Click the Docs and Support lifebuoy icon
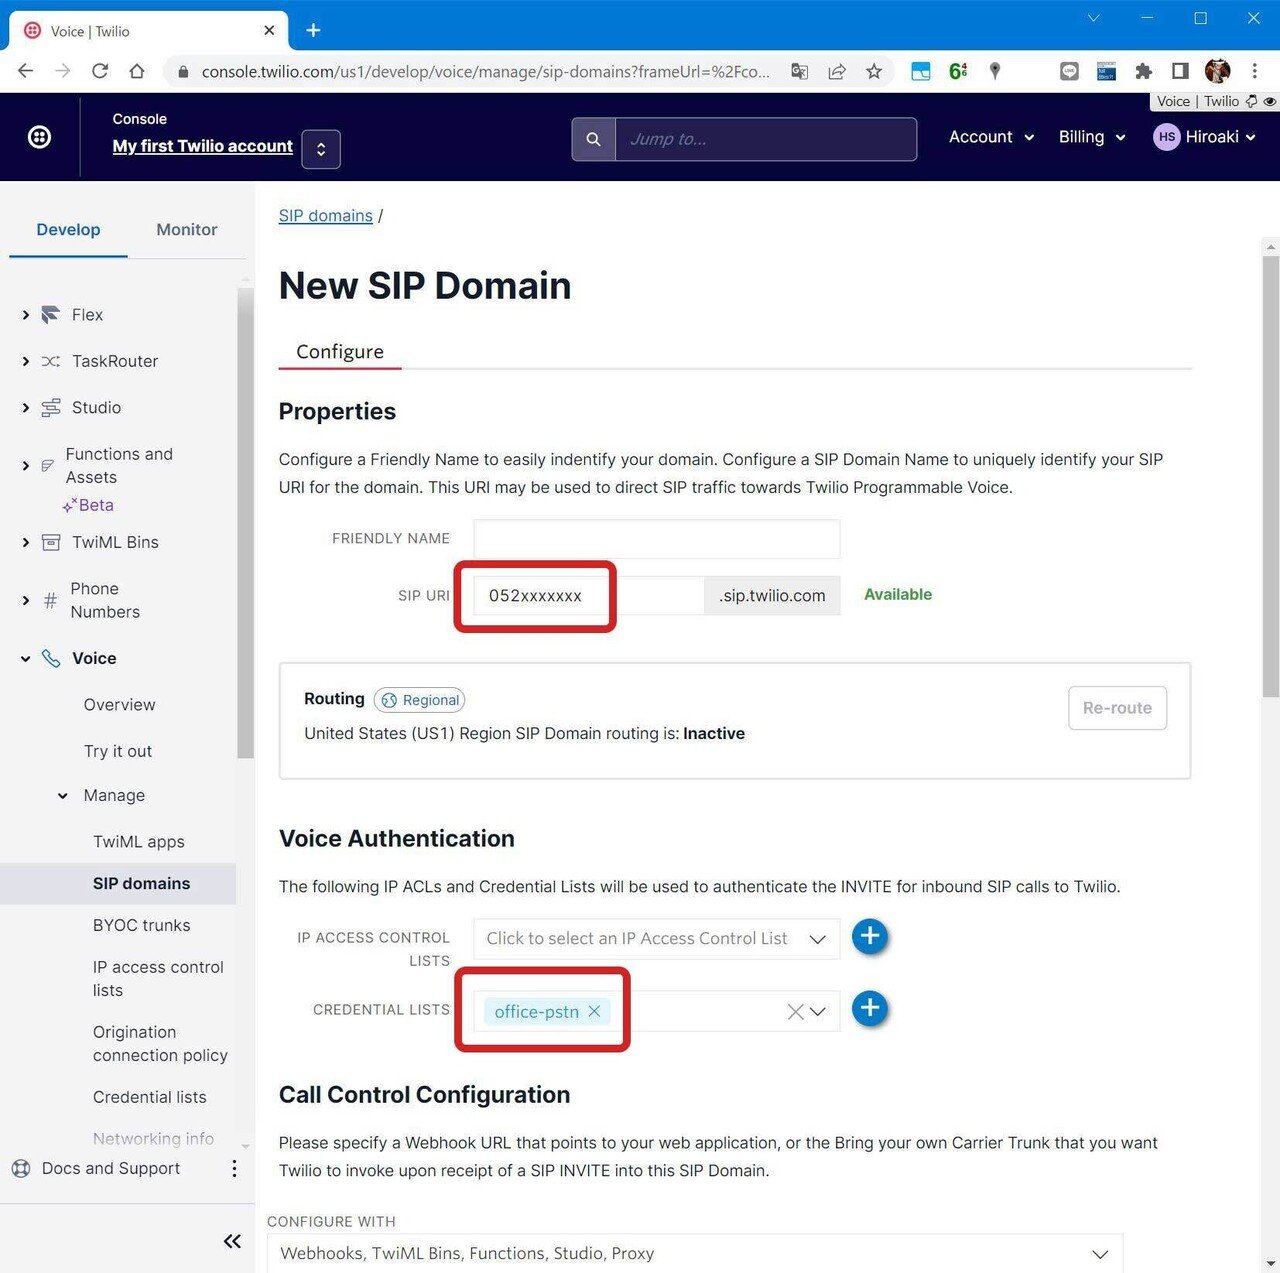Image resolution: width=1280 pixels, height=1273 pixels. (21, 1168)
